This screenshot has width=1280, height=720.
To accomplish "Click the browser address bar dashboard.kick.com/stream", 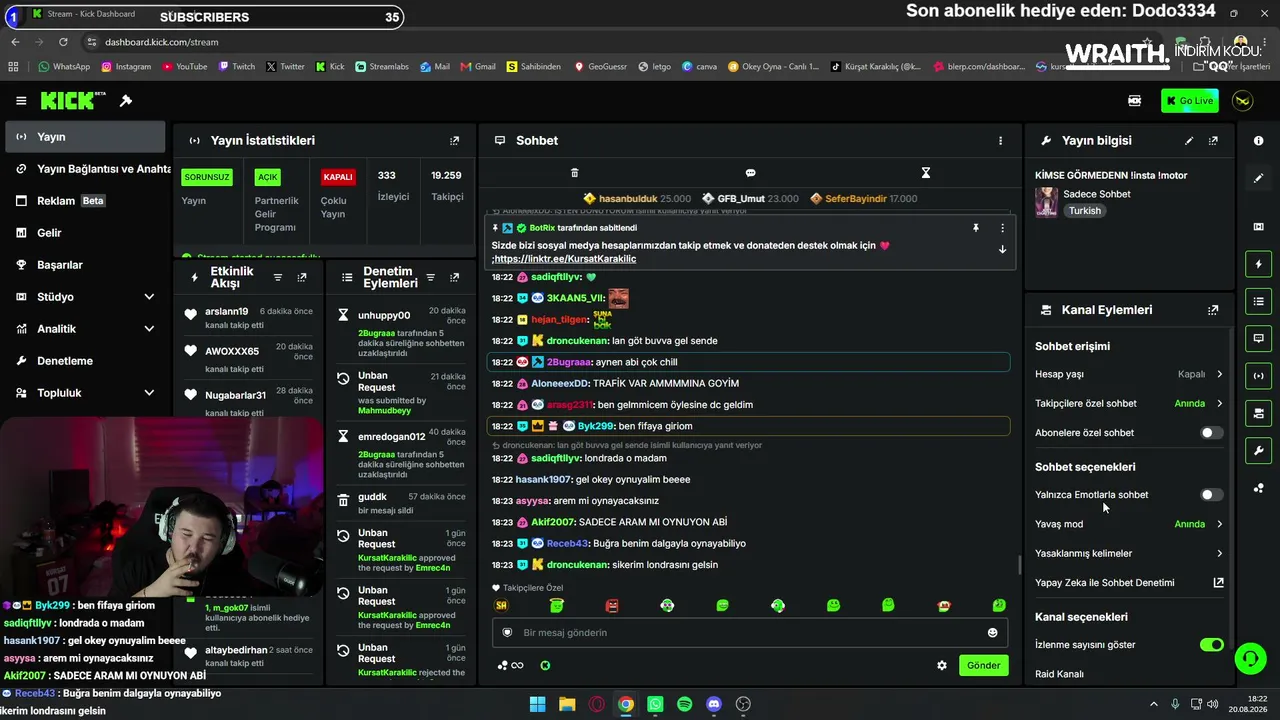I will coord(161,42).
